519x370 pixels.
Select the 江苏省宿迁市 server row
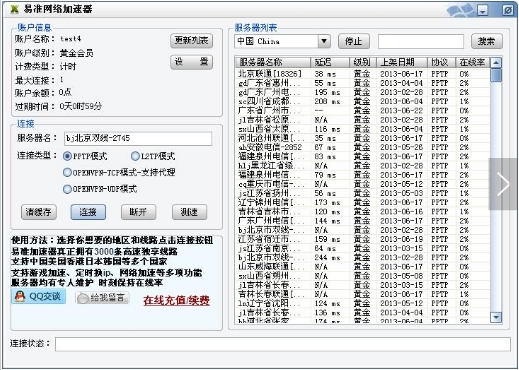point(363,239)
